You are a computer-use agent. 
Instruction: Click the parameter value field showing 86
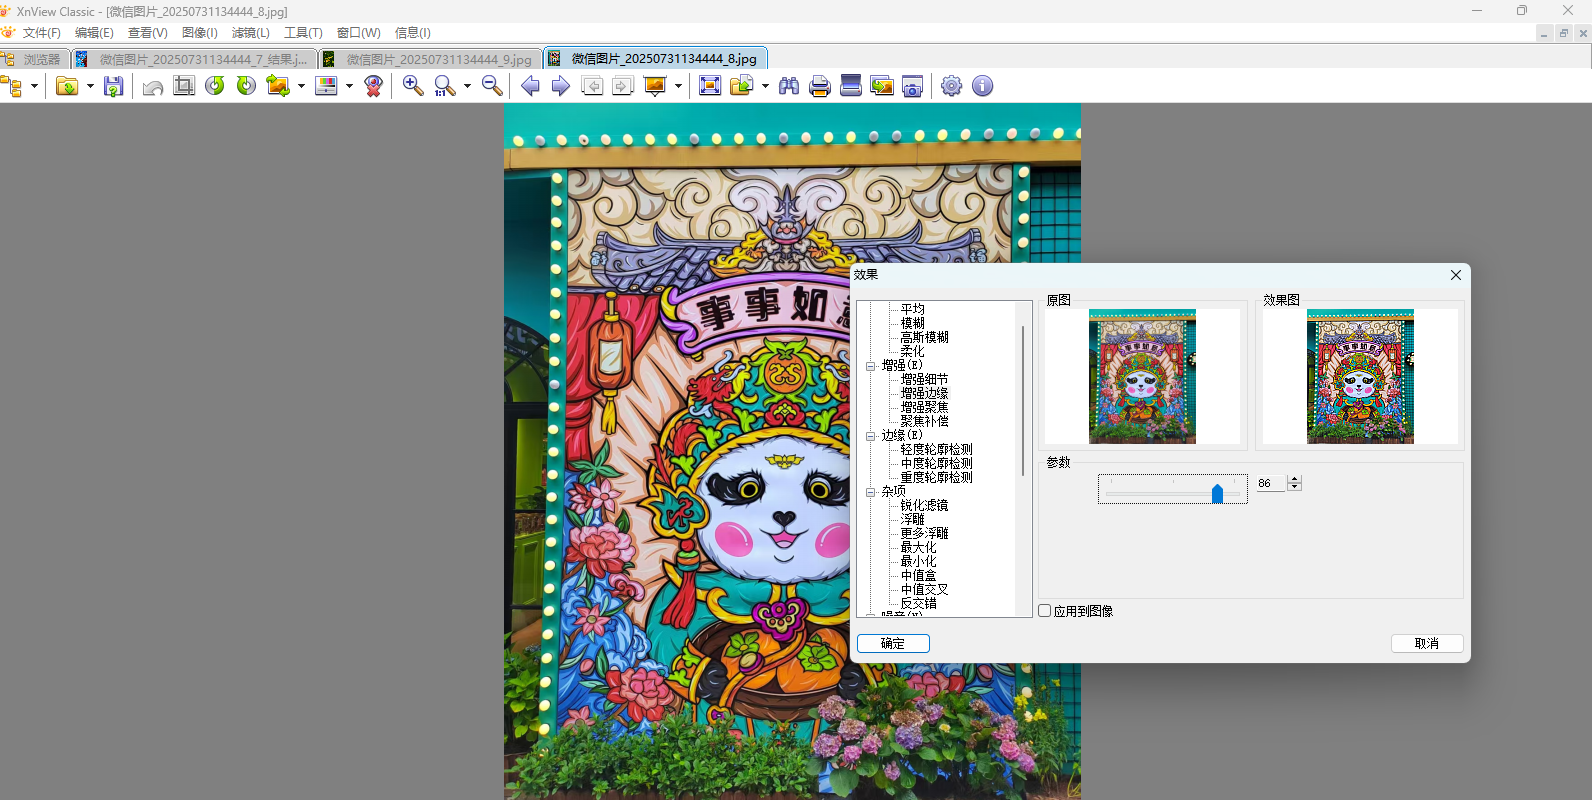pyautogui.click(x=1270, y=483)
